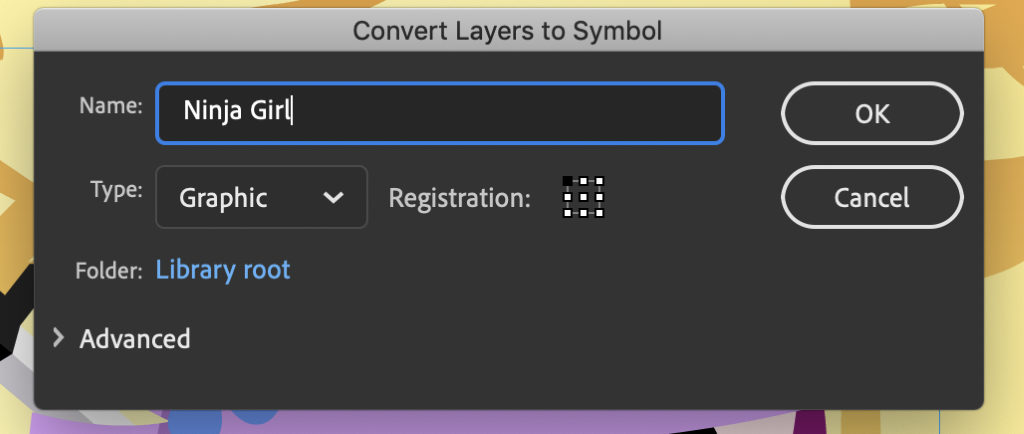
Task: Set registration point to bottom-center
Action: tap(583, 213)
